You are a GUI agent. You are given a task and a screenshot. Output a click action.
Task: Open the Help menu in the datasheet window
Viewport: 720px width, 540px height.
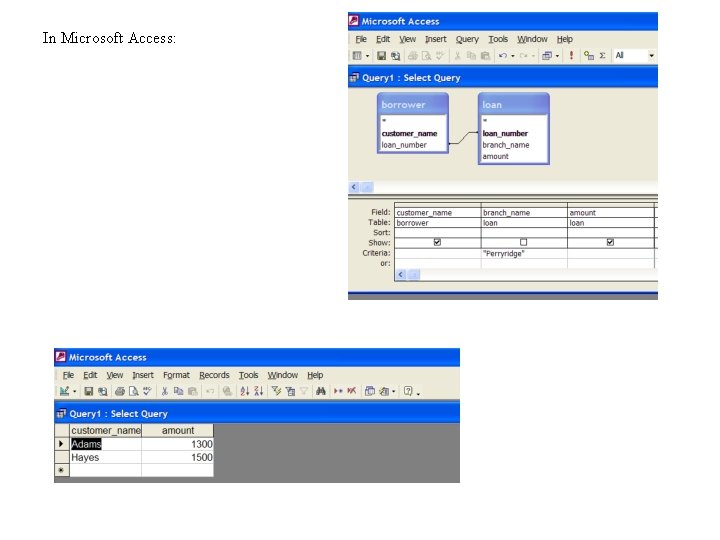click(315, 375)
